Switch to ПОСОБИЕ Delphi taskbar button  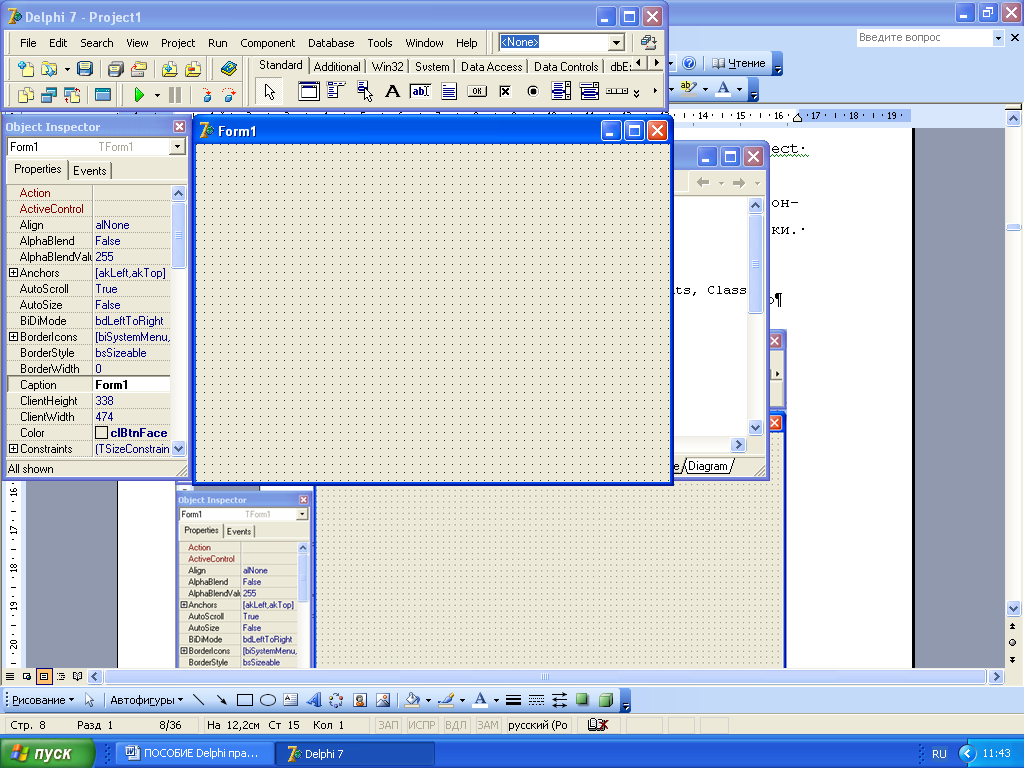(x=193, y=754)
